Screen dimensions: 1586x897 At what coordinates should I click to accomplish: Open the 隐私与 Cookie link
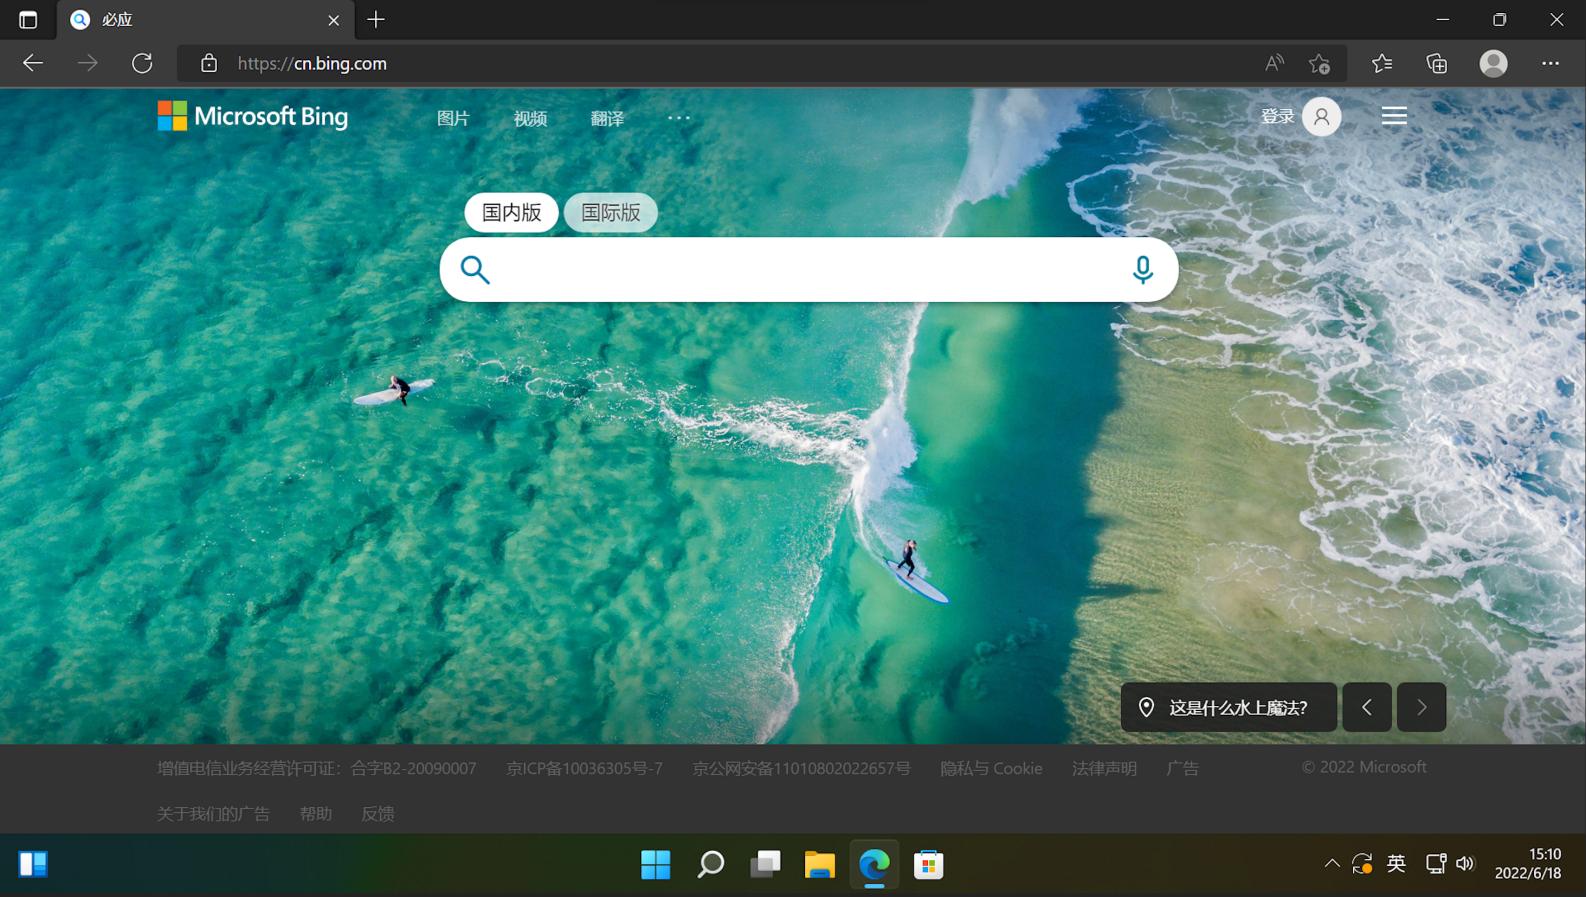tap(990, 768)
